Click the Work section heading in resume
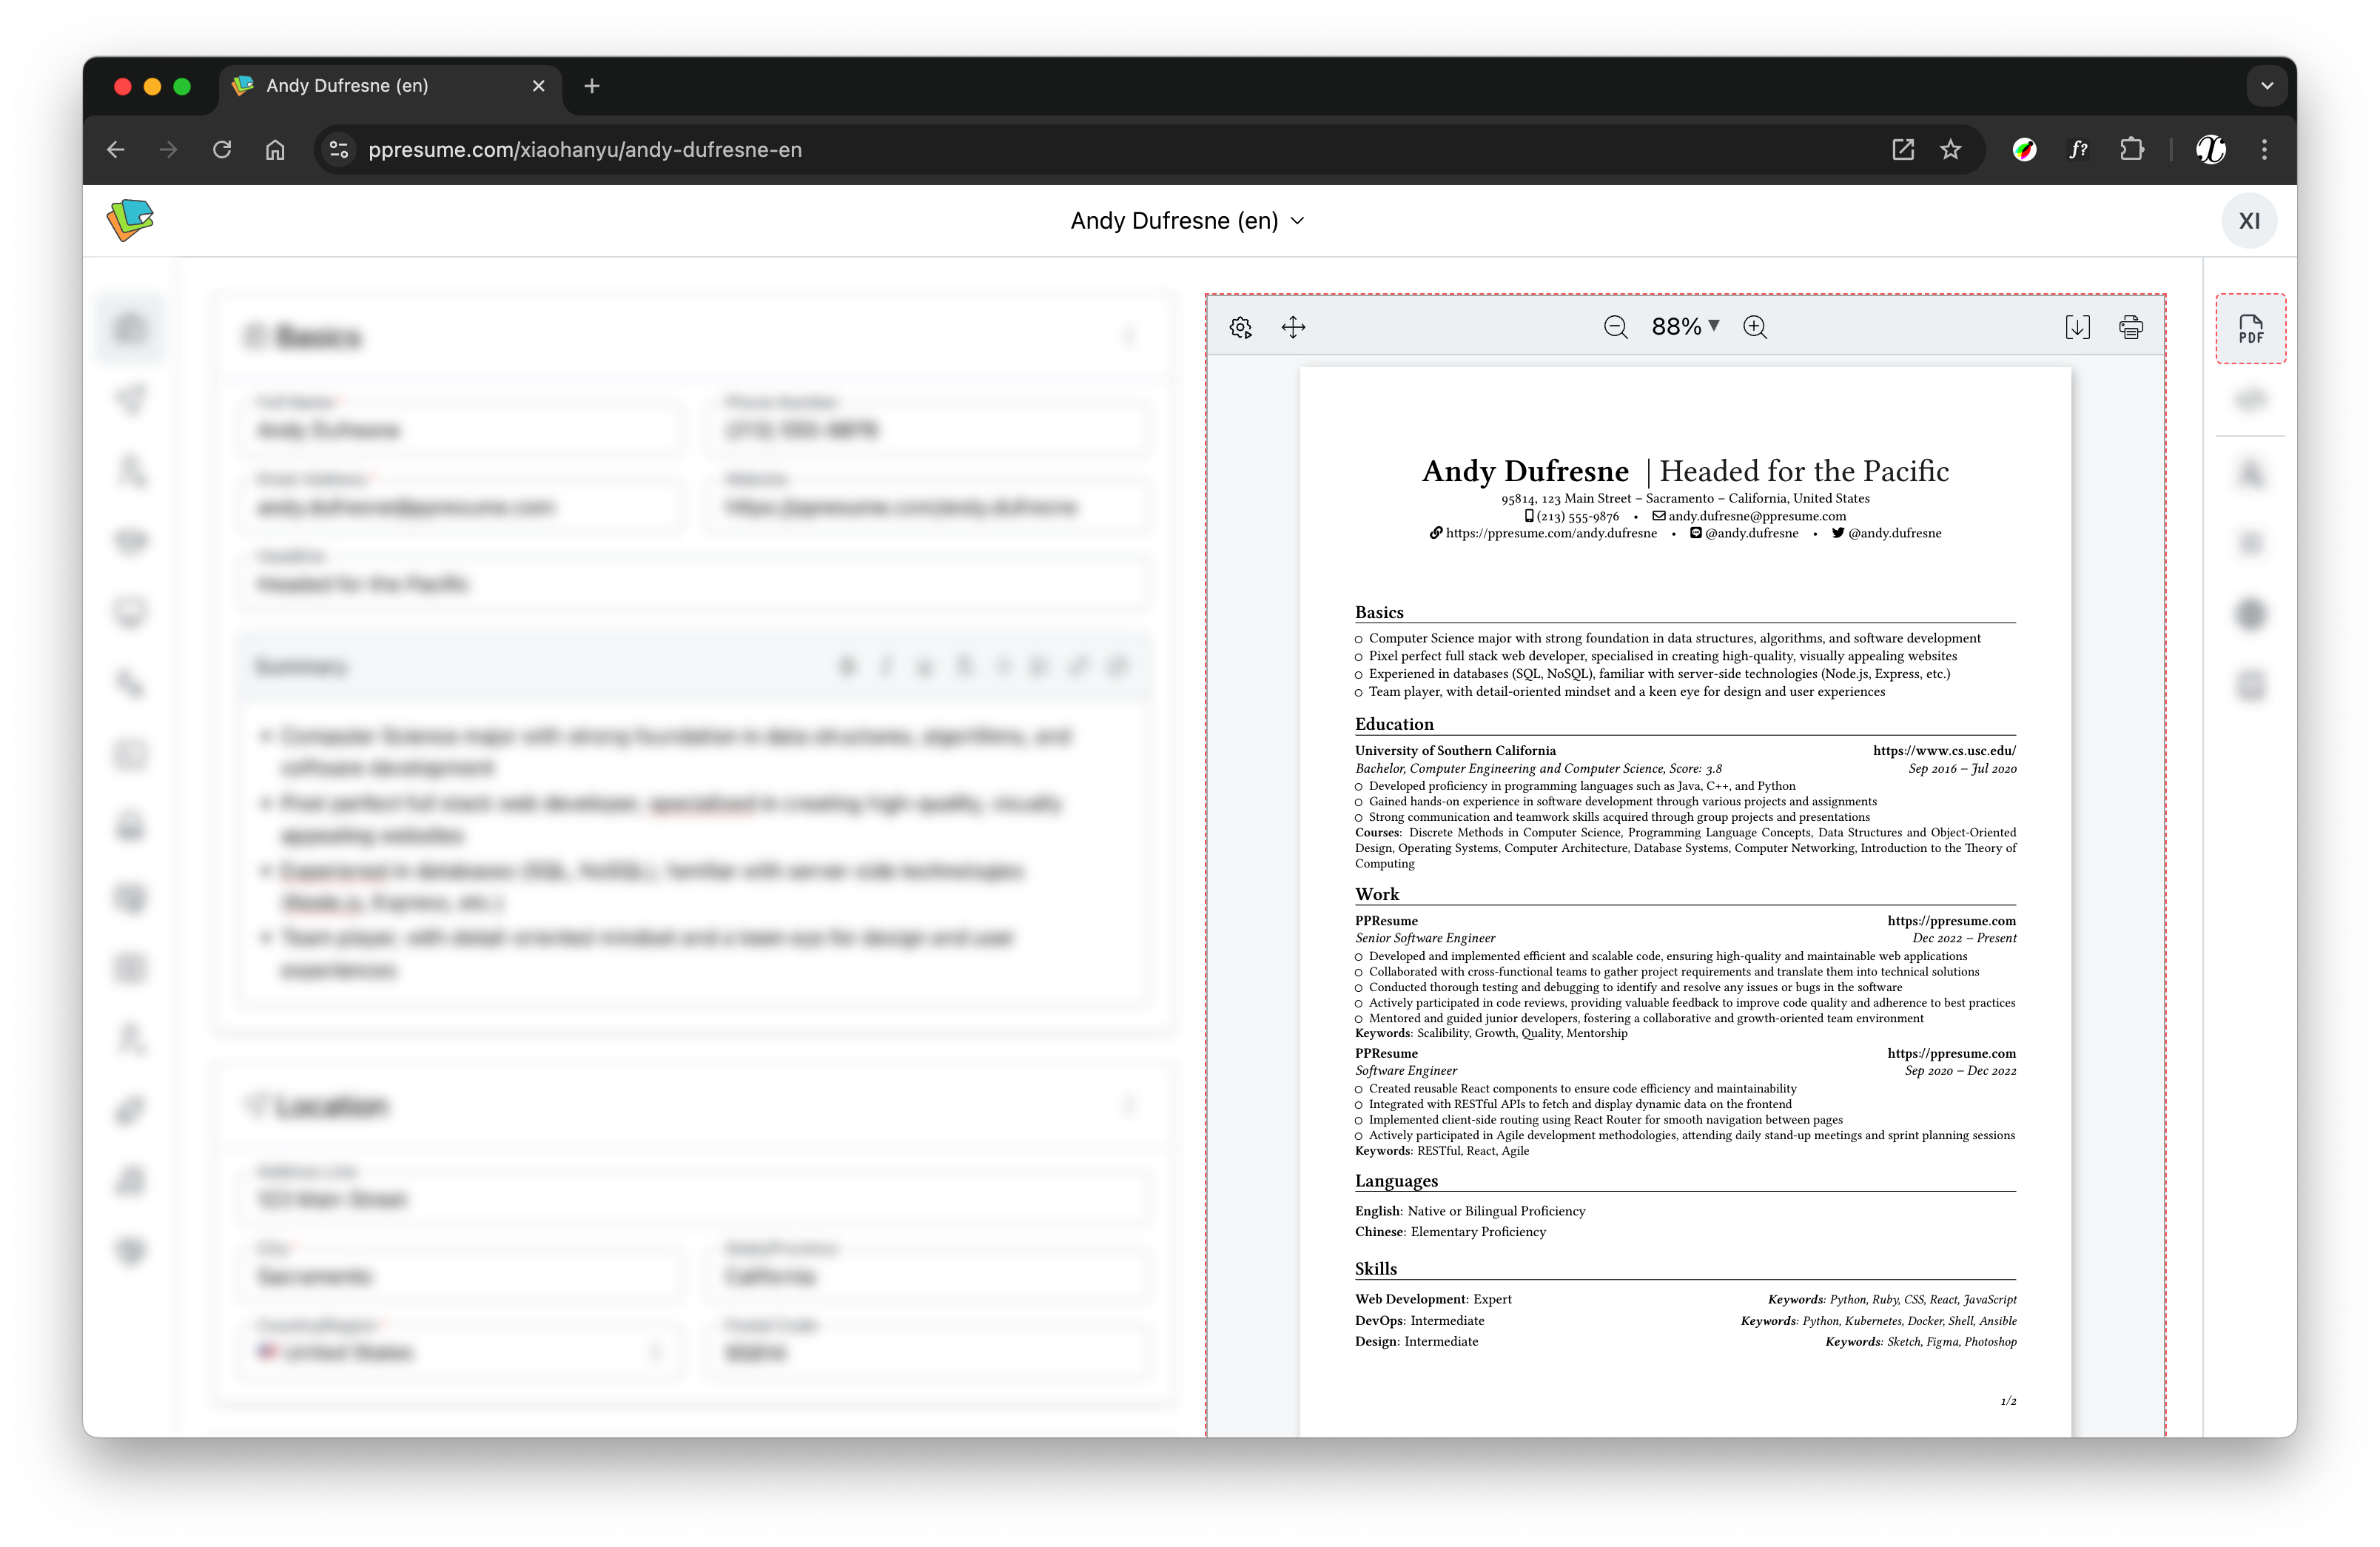2380x1547 pixels. 1377,894
